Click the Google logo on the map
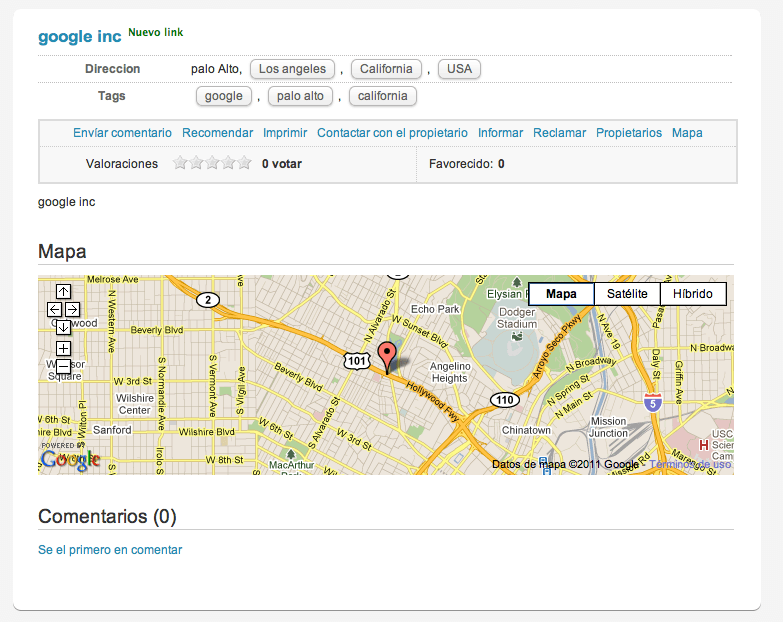Viewport: 783px width, 622px height. pyautogui.click(x=70, y=459)
